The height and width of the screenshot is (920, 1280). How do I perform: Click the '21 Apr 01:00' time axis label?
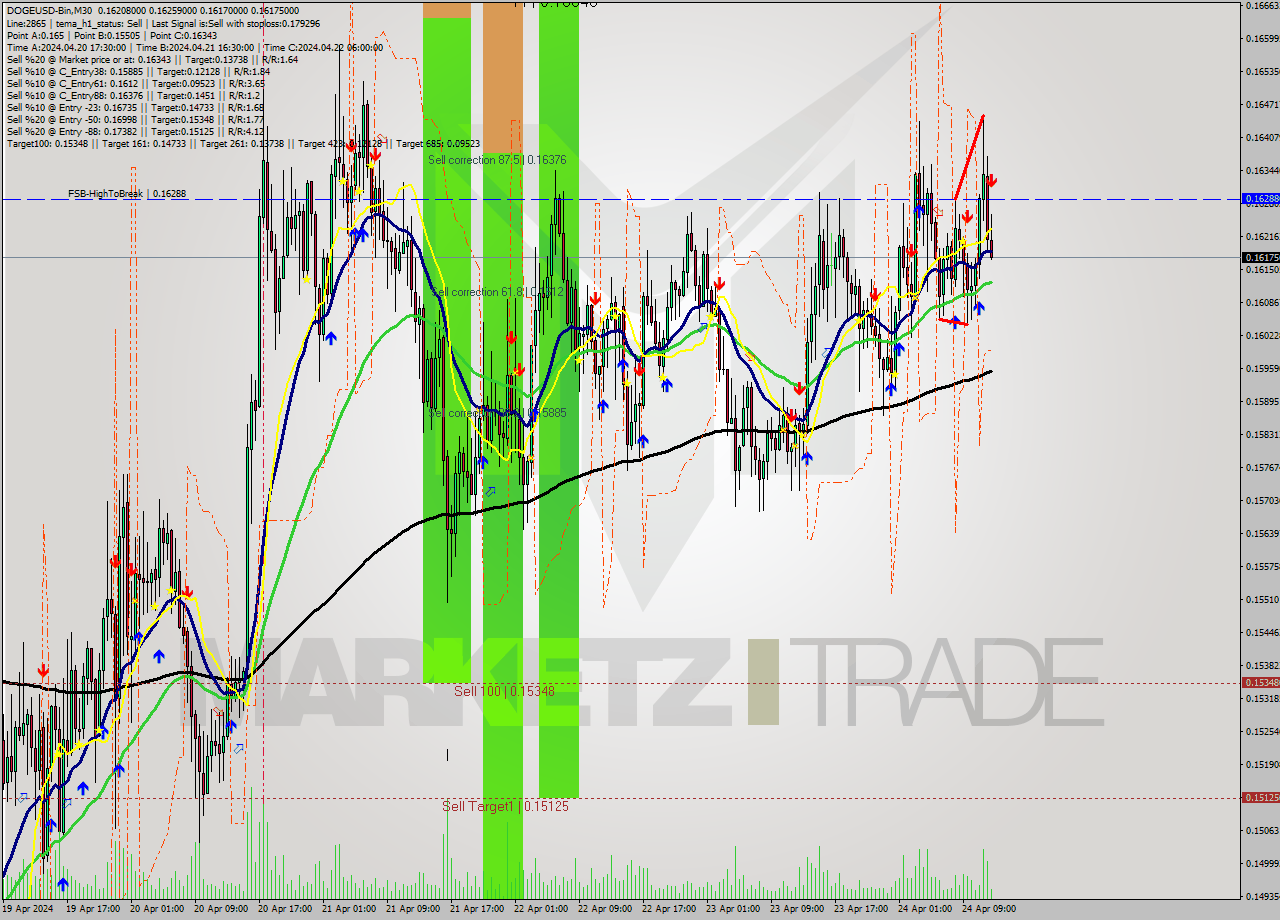(x=349, y=909)
